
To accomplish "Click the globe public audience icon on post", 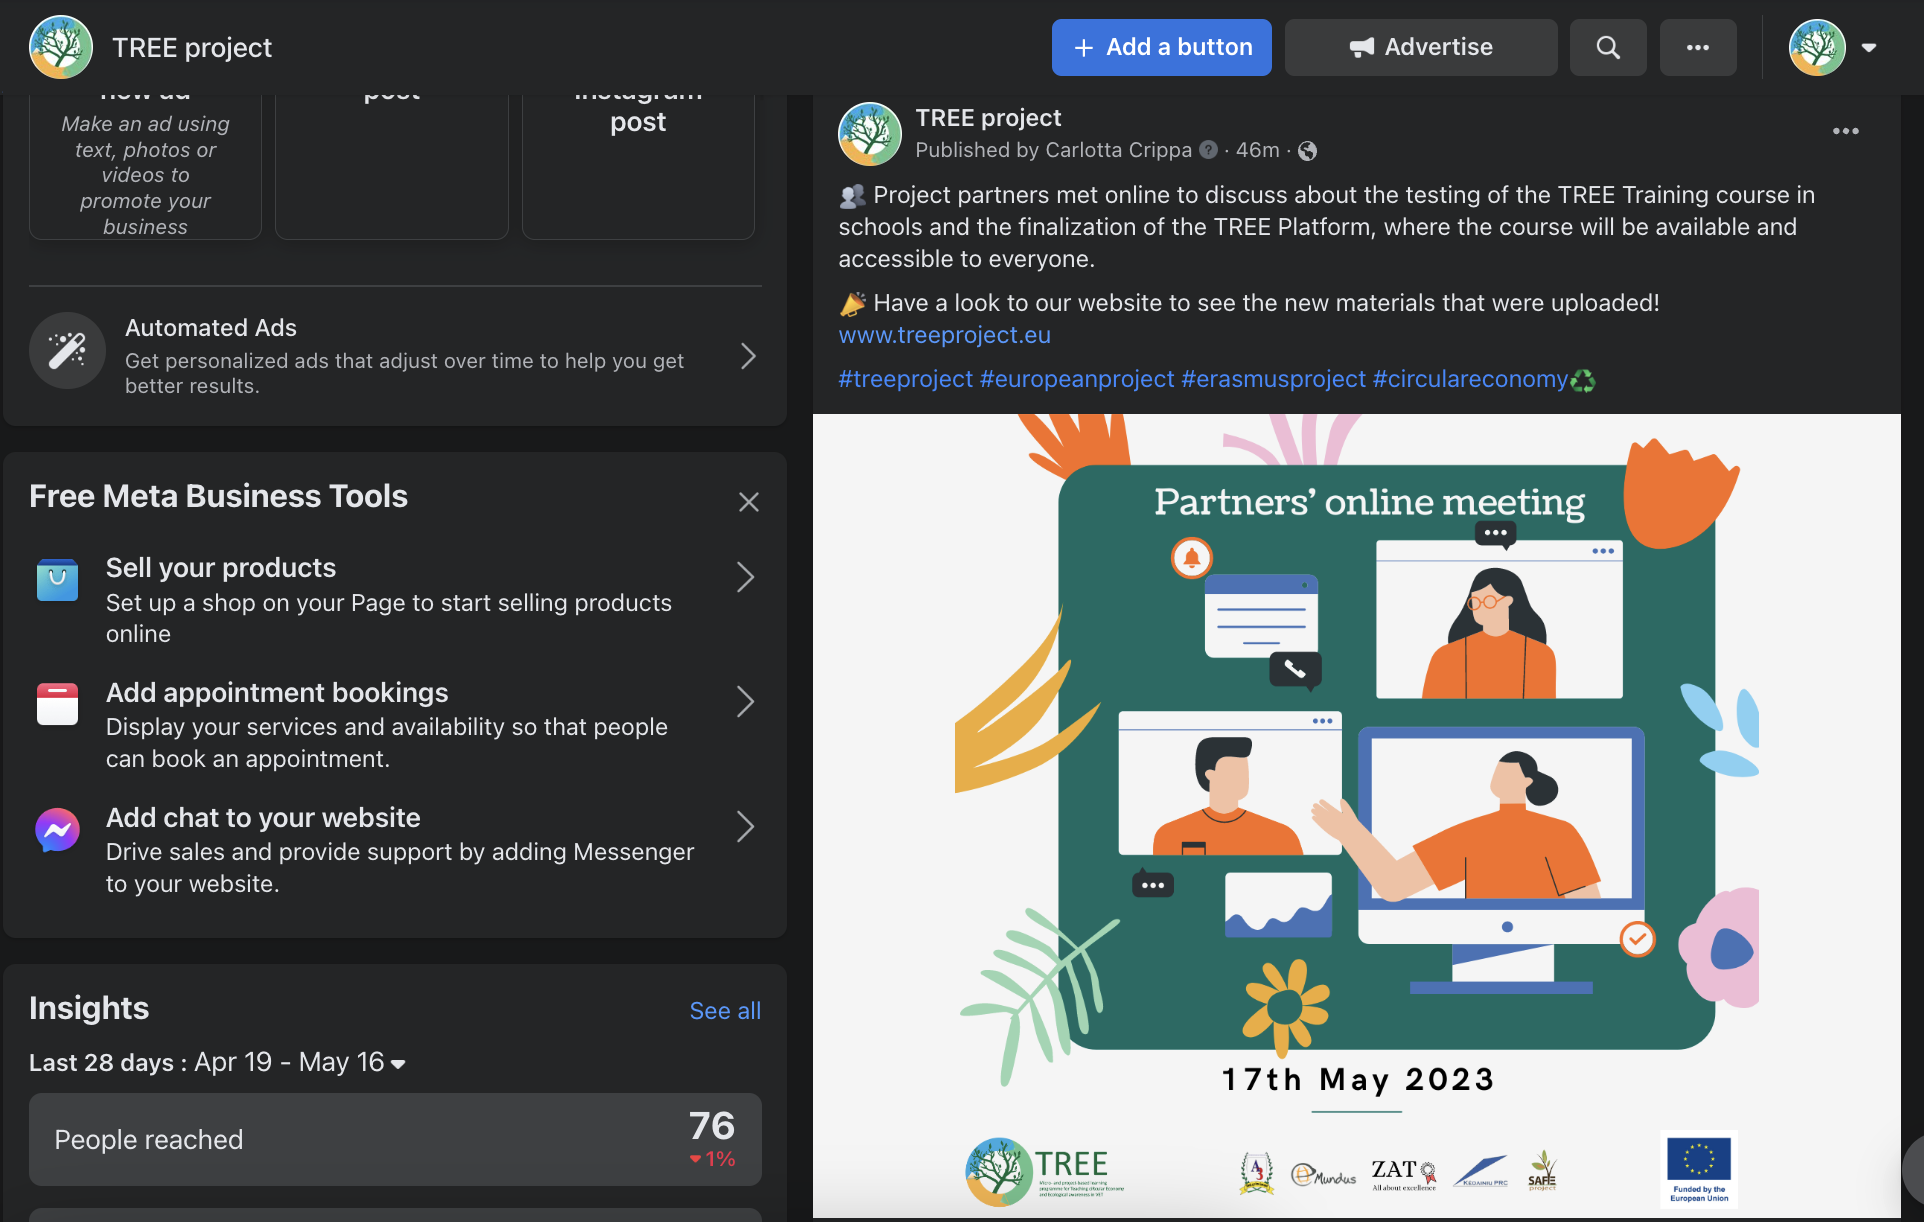I will pyautogui.click(x=1307, y=151).
